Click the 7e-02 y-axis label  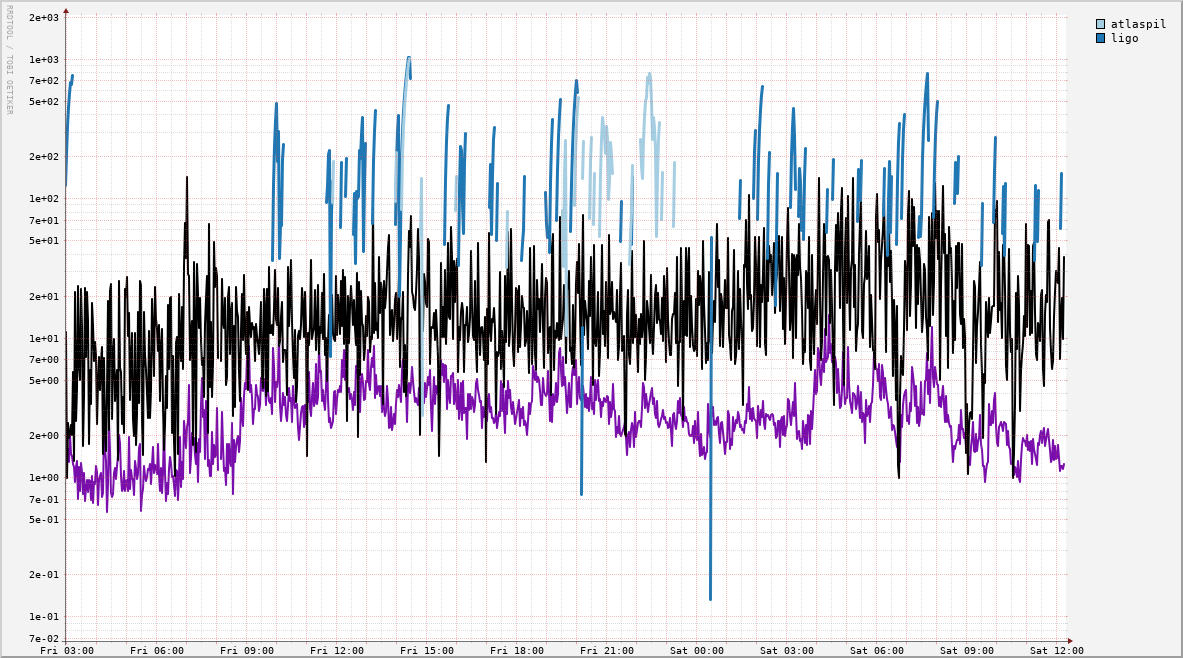pyautogui.click(x=44, y=639)
